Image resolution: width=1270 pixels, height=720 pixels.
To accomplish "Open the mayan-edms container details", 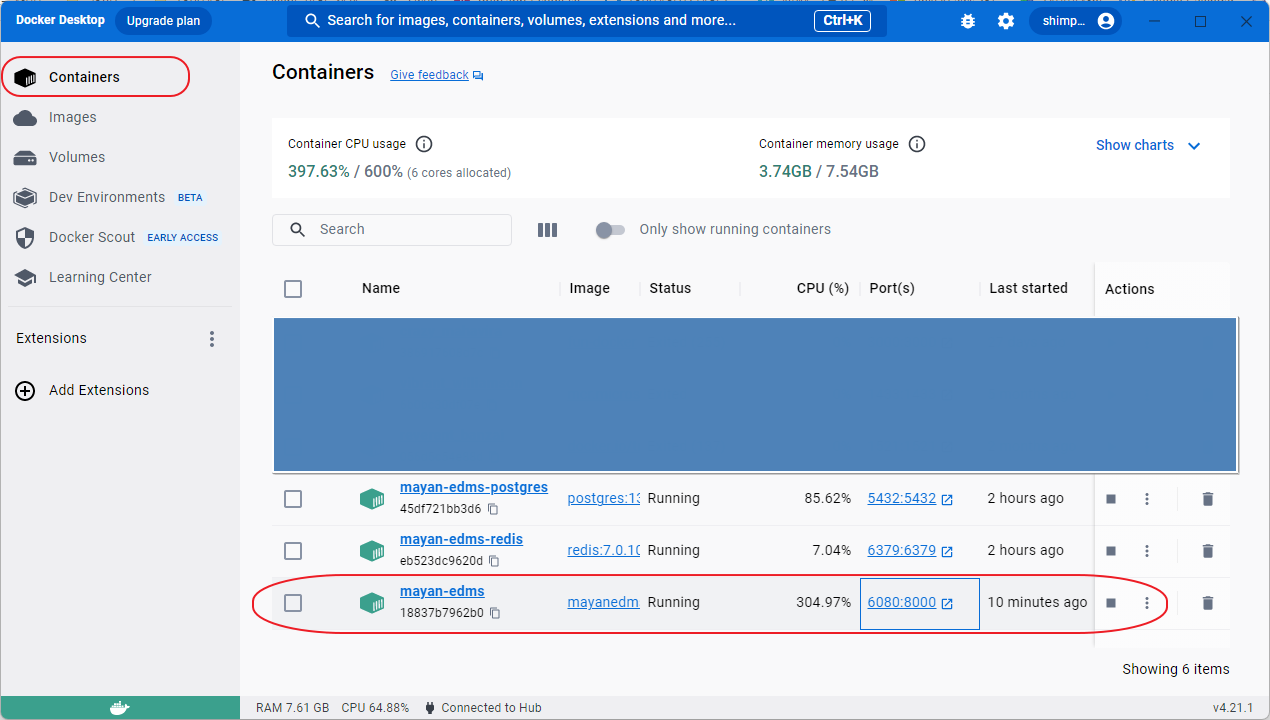I will pos(442,592).
